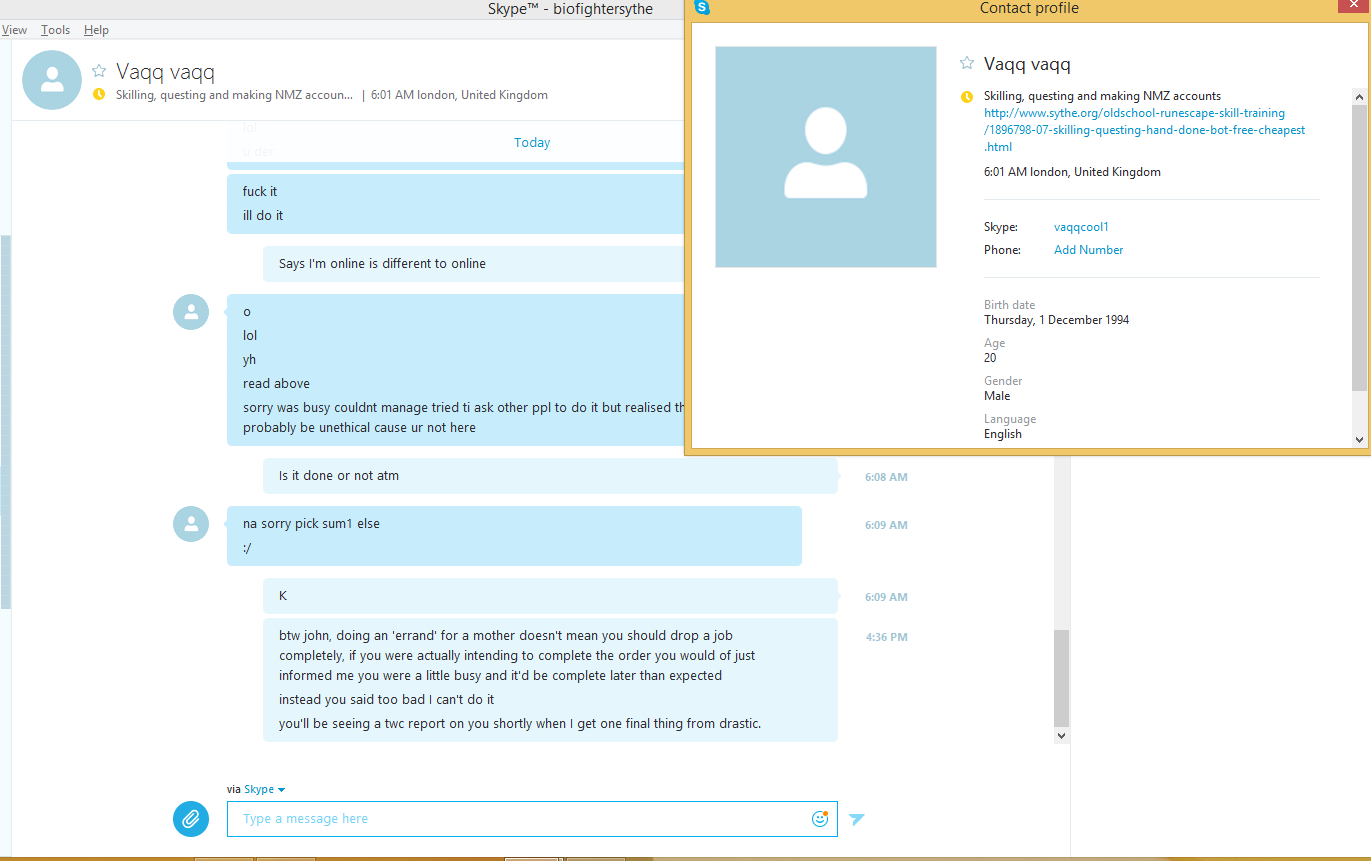Click the age value '20'
This screenshot has height=861, width=1371.
pos(990,358)
